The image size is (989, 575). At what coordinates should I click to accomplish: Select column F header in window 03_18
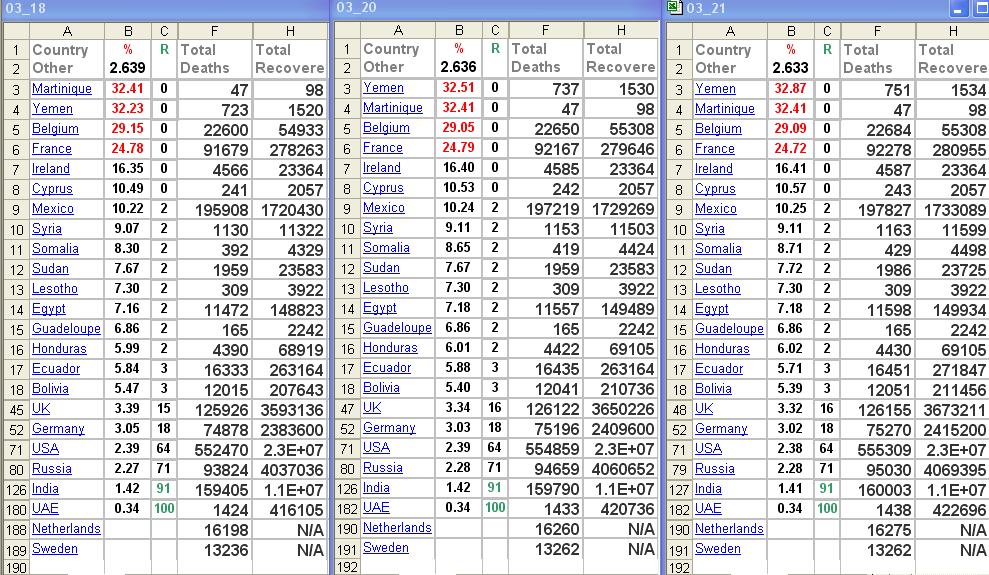[x=215, y=31]
